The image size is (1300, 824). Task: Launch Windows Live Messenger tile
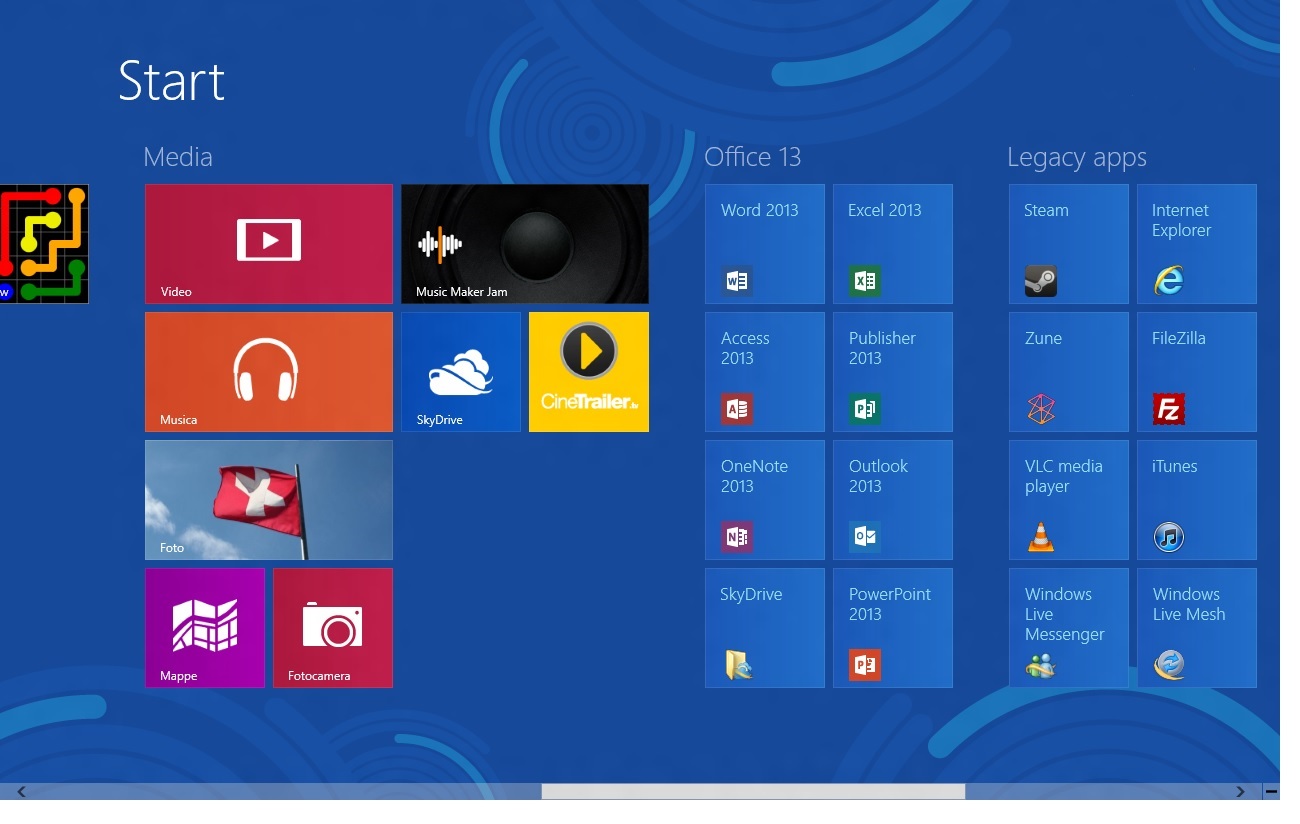pos(1069,628)
